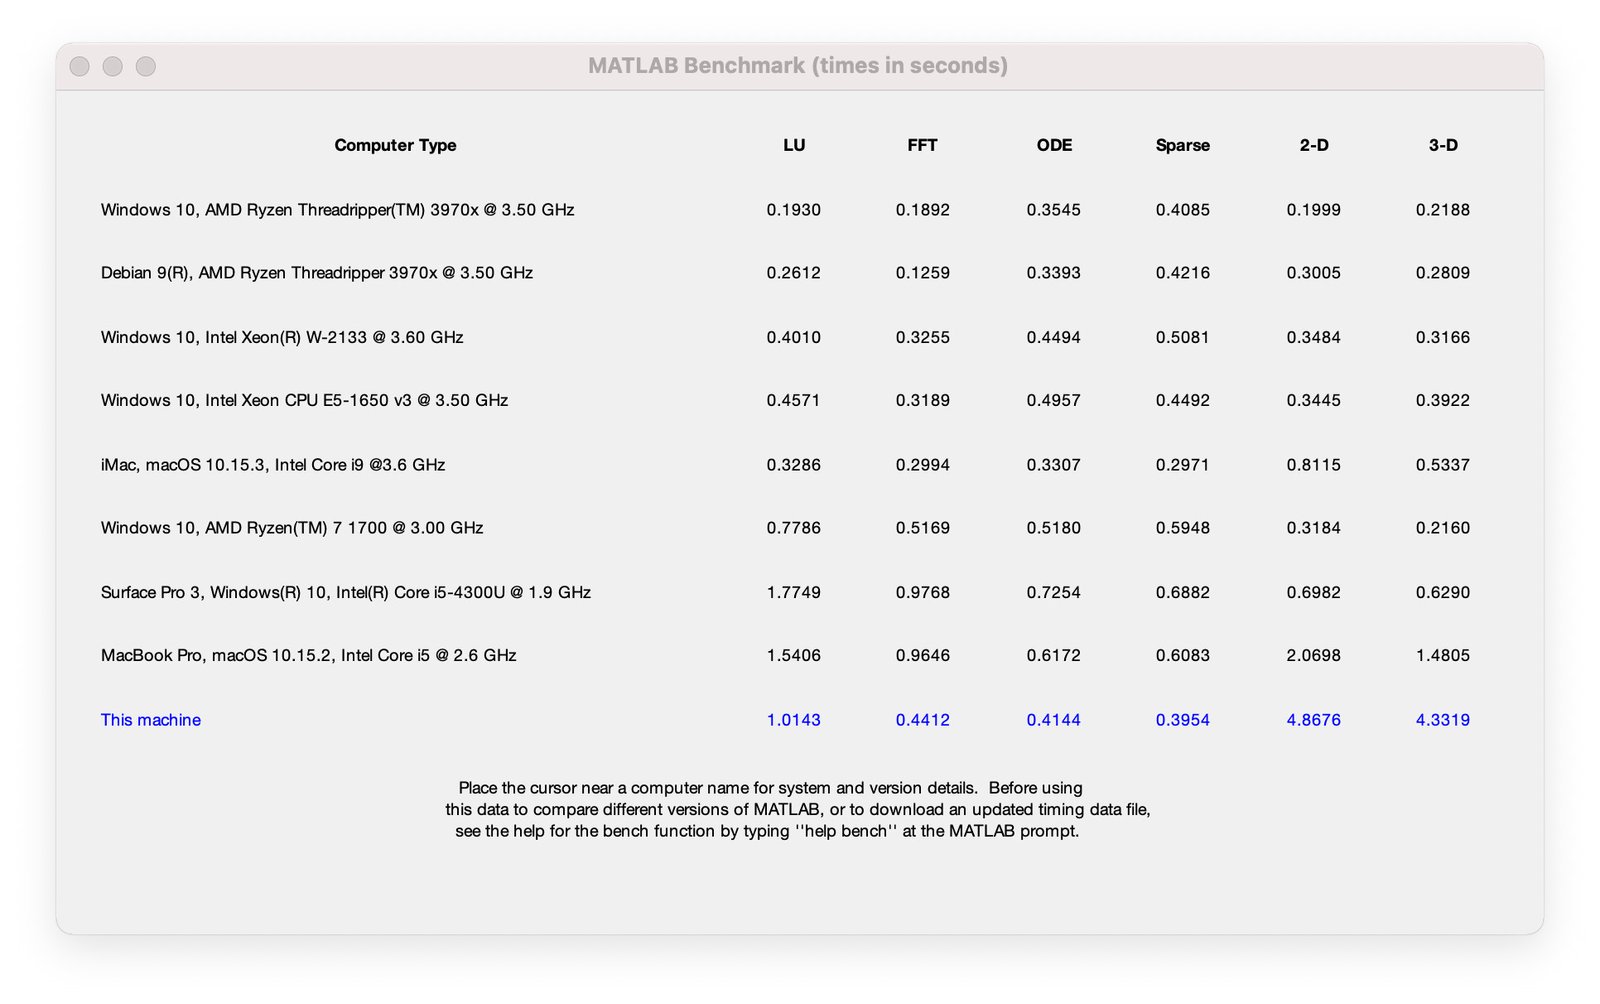This screenshot has width=1600, height=1004.
Task: Select the 4.8676 2-D value for This machine
Action: click(x=1313, y=719)
